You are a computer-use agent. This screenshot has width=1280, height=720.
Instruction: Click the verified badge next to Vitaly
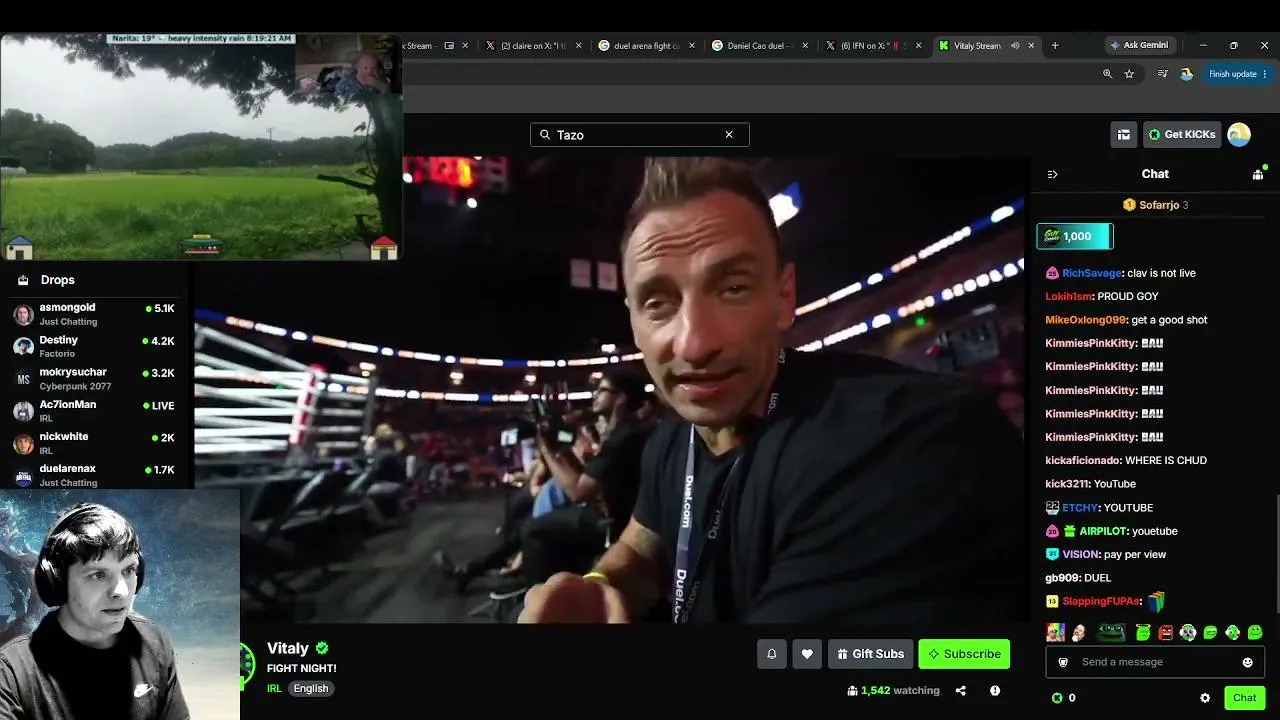pos(322,648)
